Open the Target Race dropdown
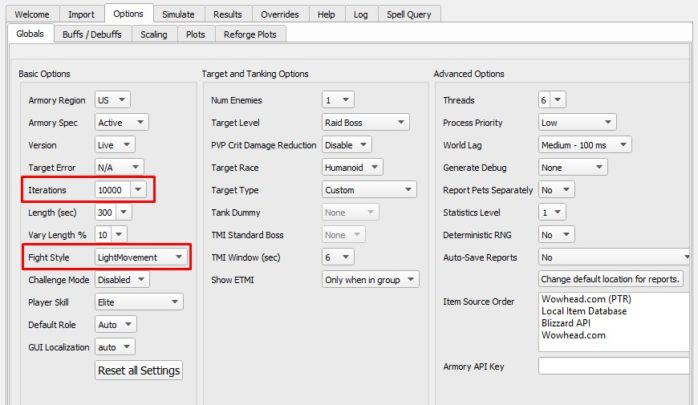The image size is (698, 405). click(350, 167)
